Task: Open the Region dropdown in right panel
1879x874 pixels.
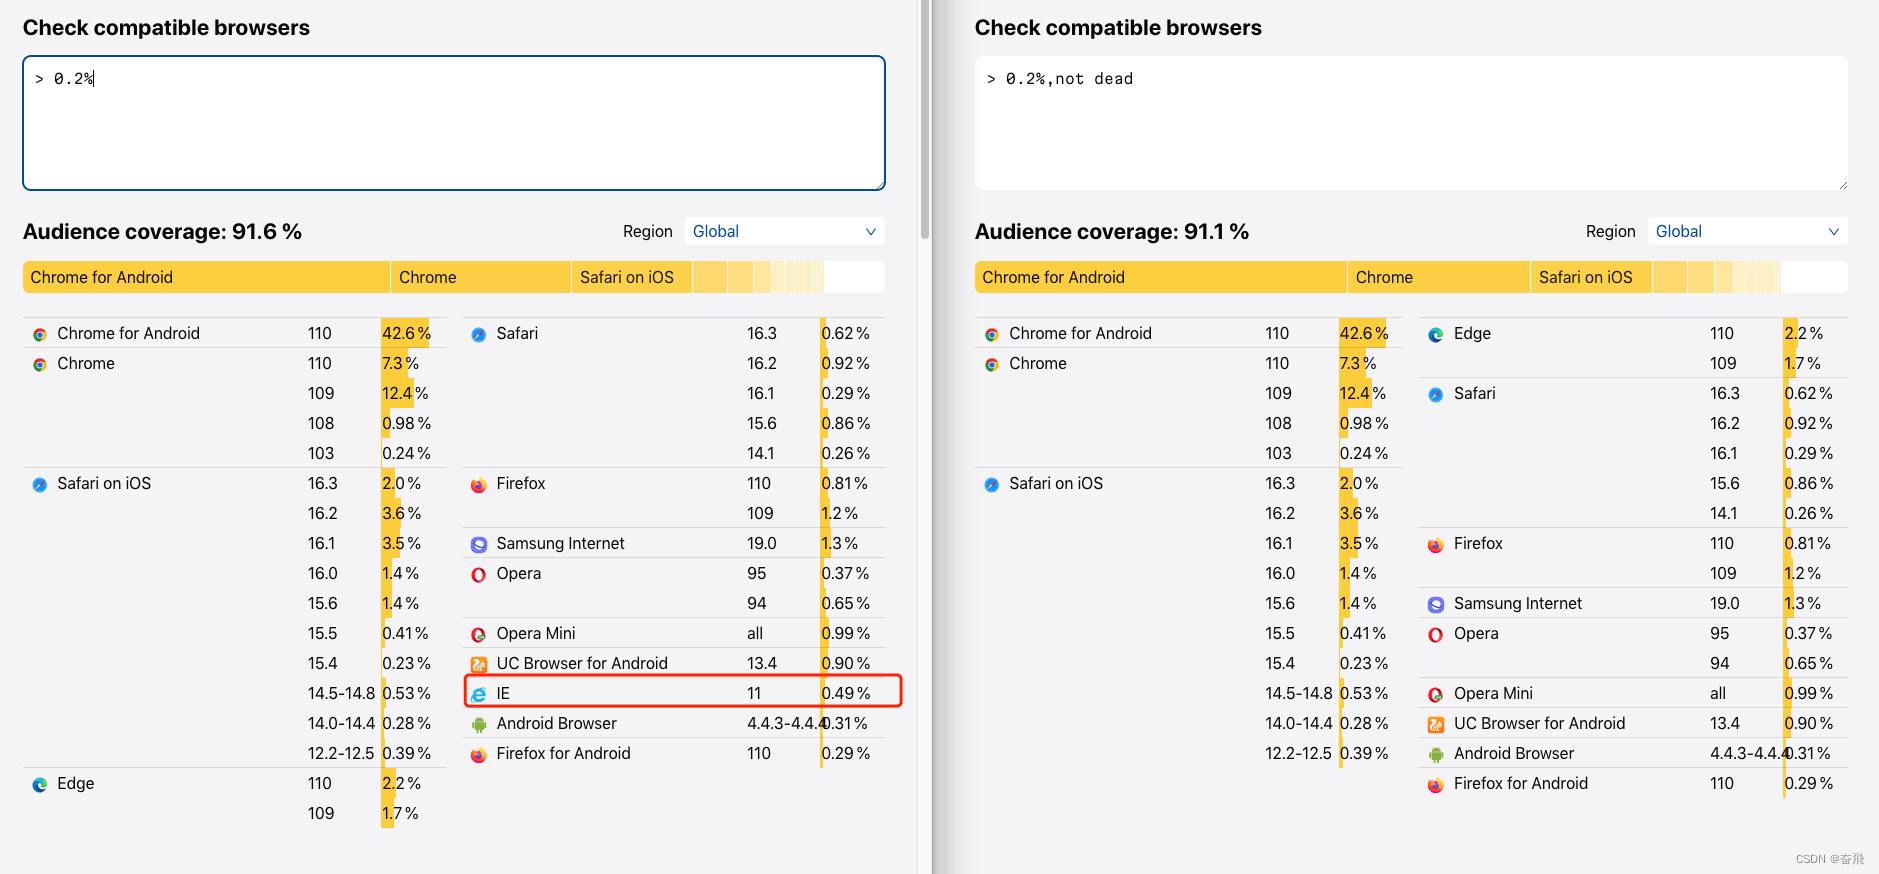Action: tap(1747, 231)
